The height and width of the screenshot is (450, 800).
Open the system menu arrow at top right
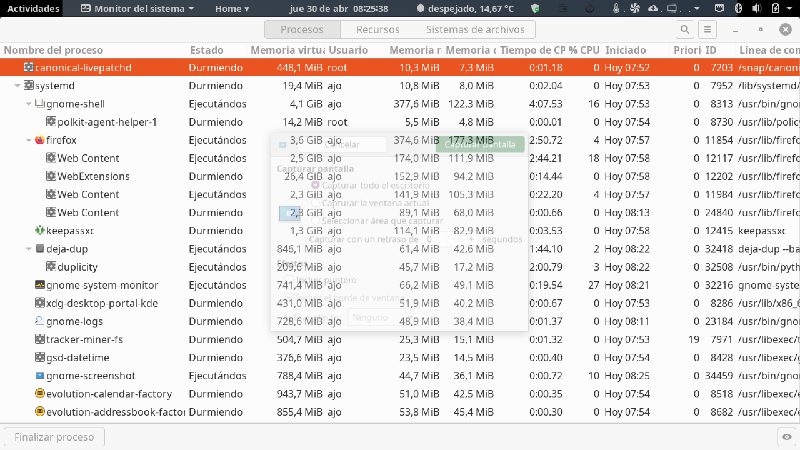pos(791,8)
